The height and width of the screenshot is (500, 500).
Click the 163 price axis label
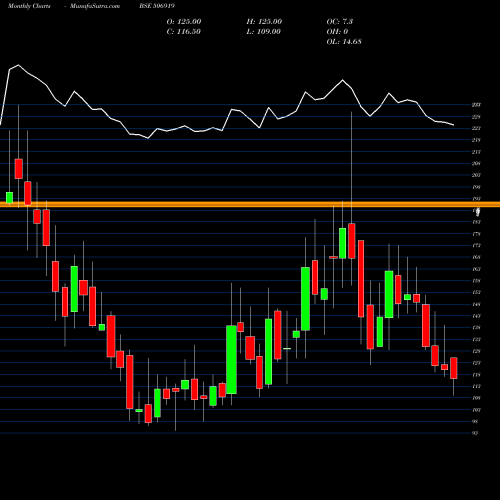[x=476, y=269]
